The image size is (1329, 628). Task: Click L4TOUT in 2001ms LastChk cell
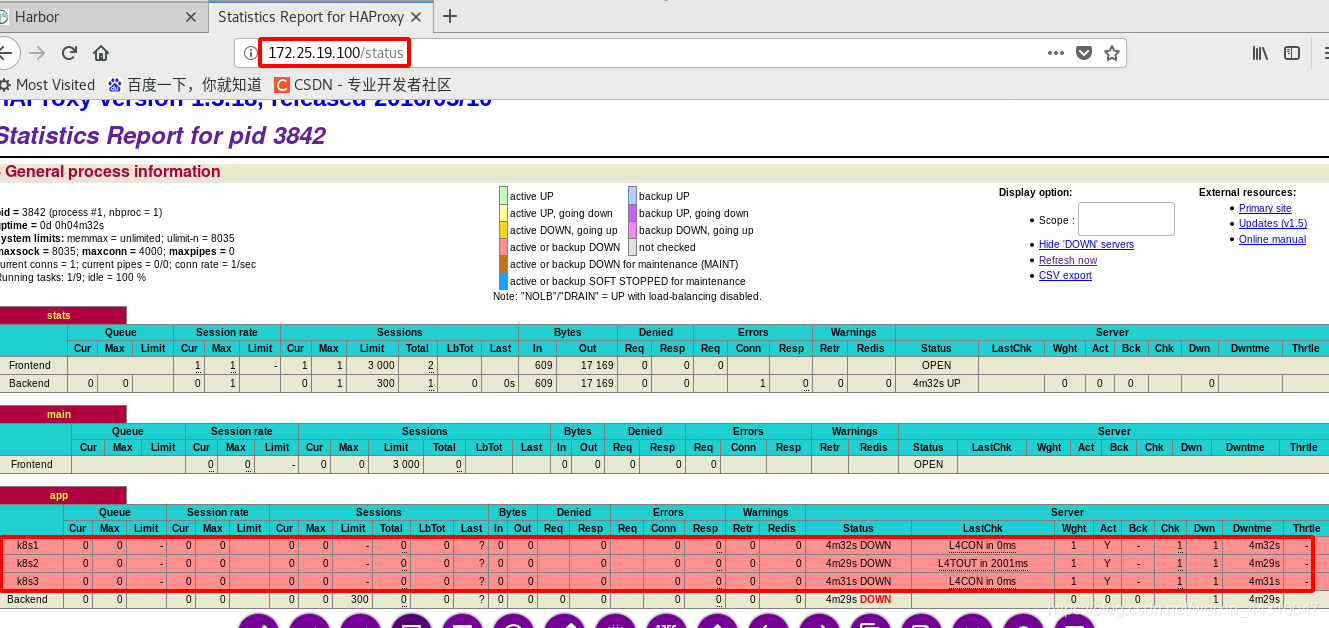(x=982, y=563)
